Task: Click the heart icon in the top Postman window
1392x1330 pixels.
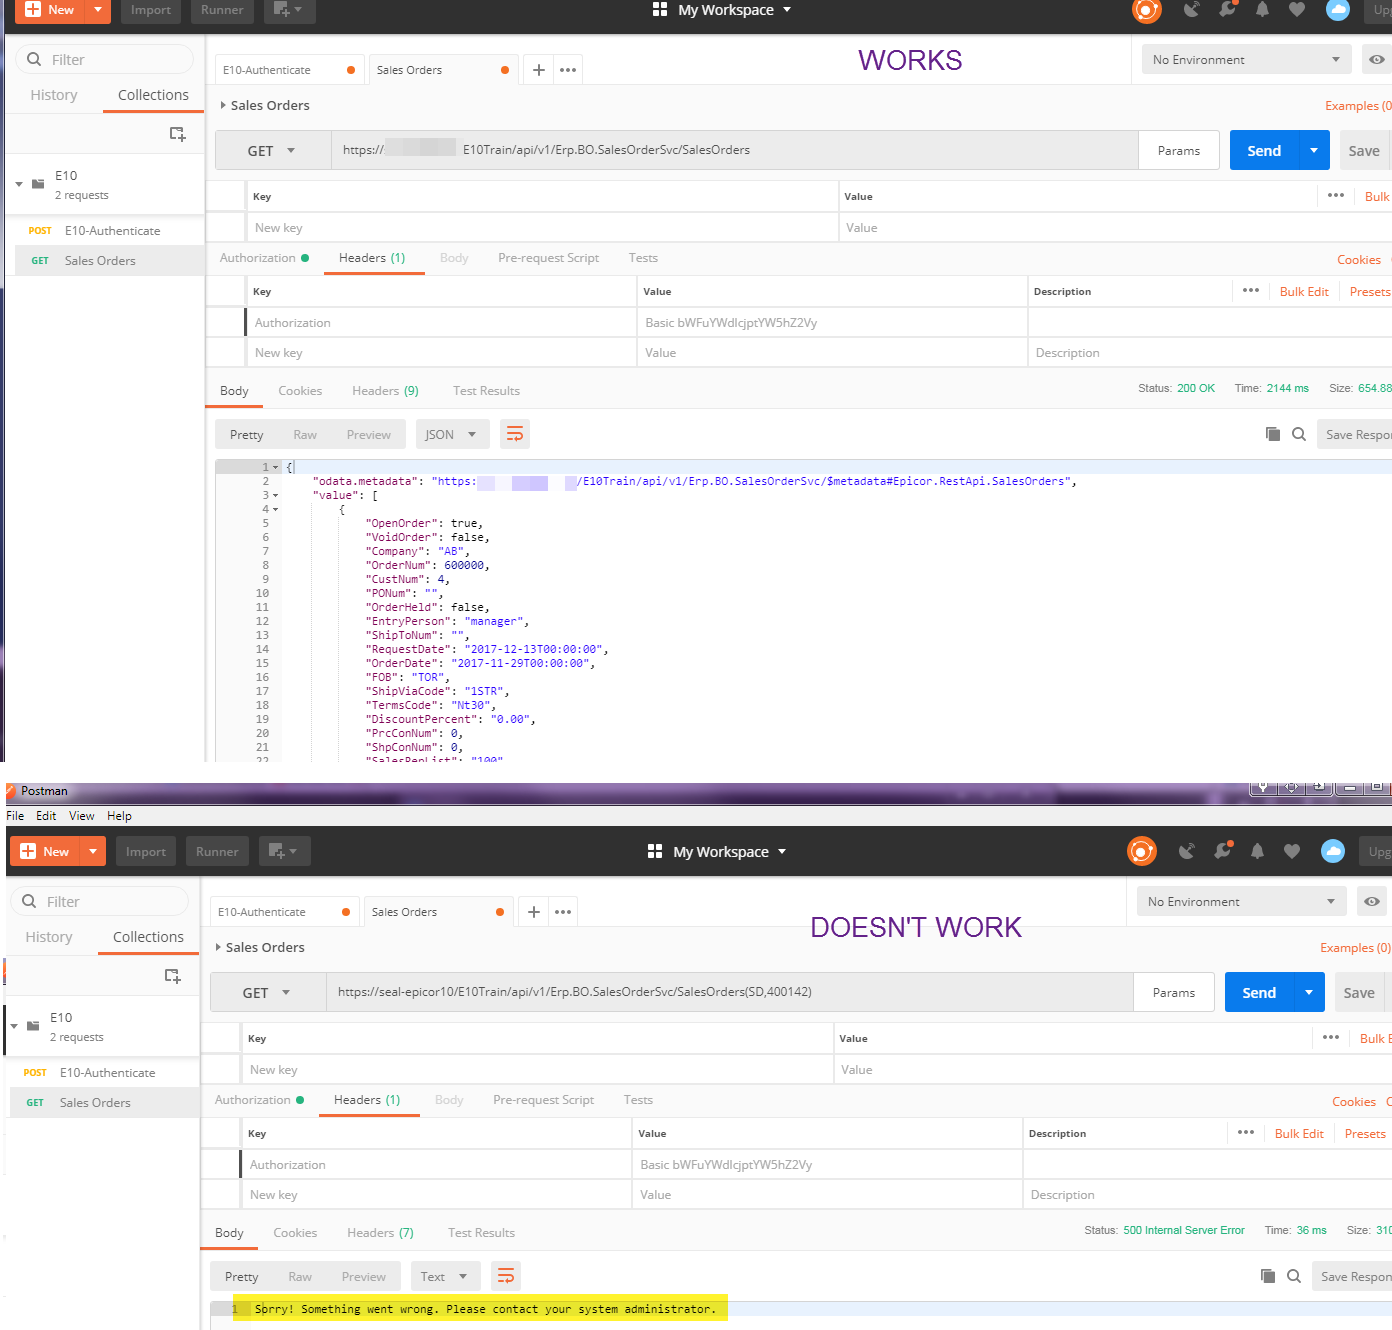Action: (1297, 10)
